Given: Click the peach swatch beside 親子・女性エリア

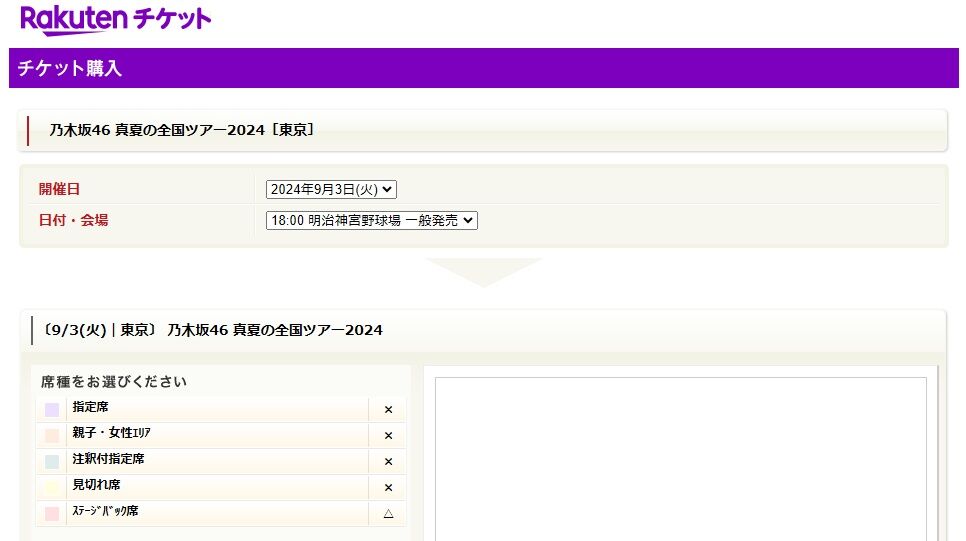Looking at the screenshot, I should pyautogui.click(x=52, y=436).
